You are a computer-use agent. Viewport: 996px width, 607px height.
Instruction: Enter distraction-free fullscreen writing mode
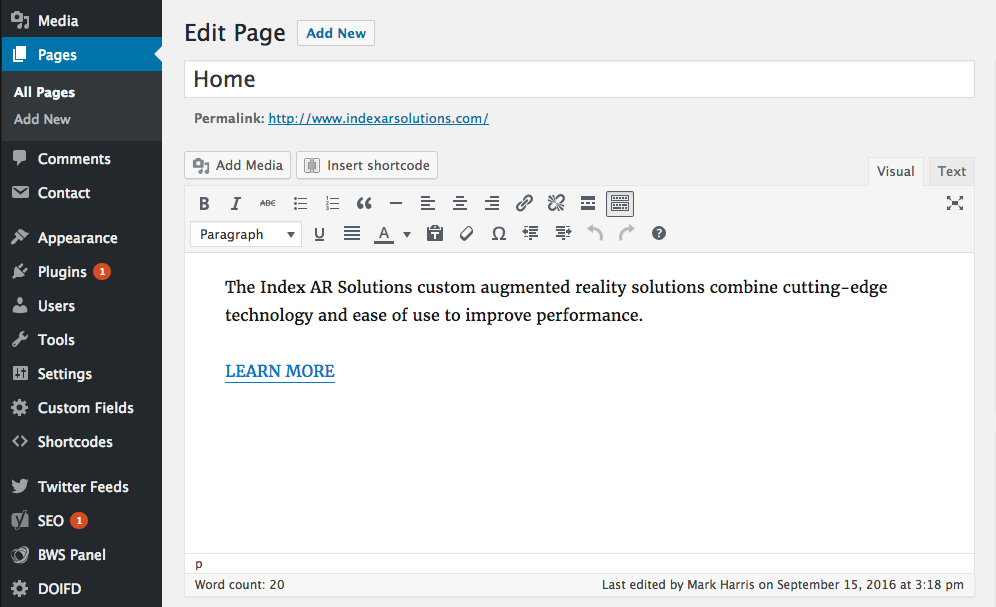[955, 203]
